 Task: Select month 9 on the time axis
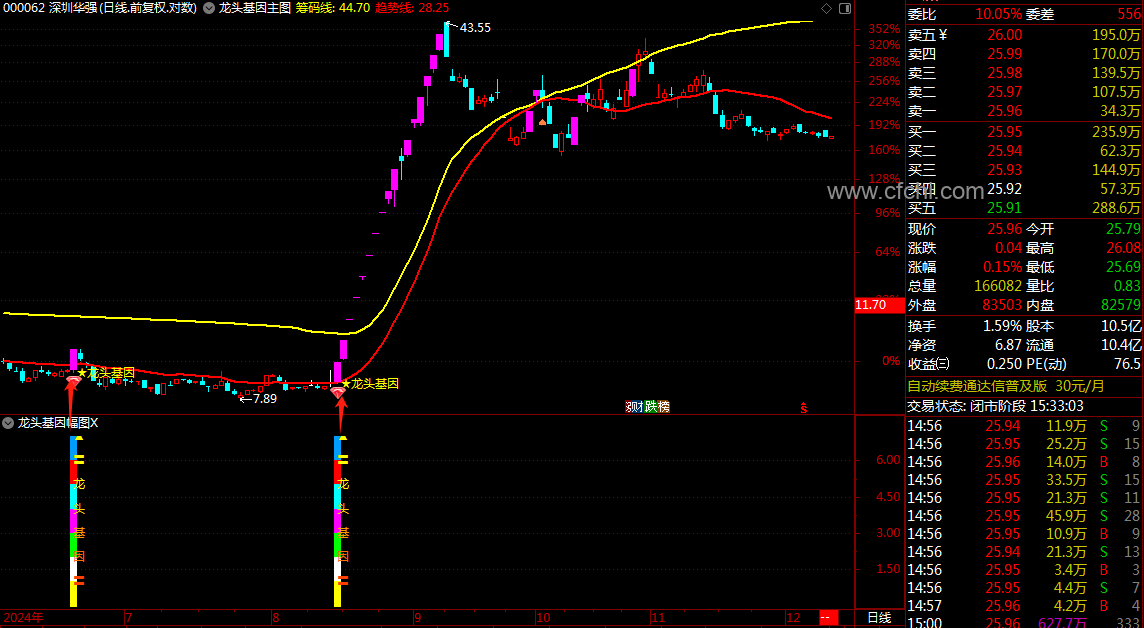click(418, 618)
